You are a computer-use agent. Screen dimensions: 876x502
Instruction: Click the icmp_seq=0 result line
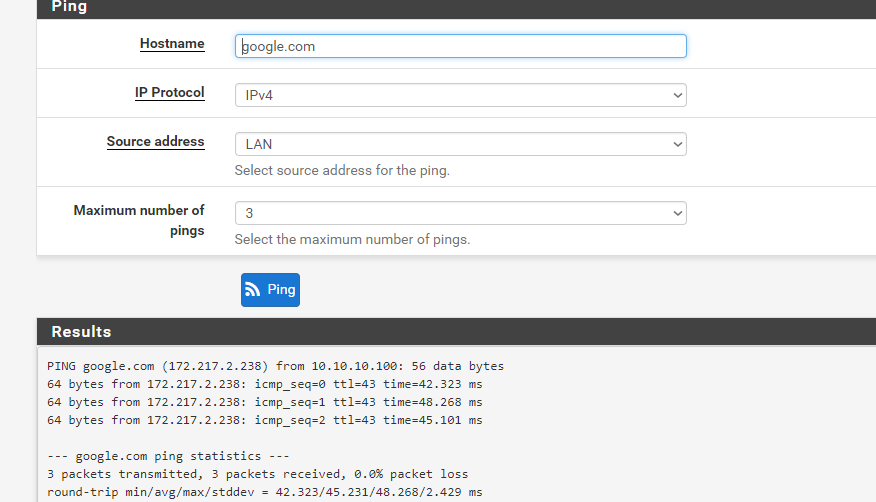click(x=264, y=384)
